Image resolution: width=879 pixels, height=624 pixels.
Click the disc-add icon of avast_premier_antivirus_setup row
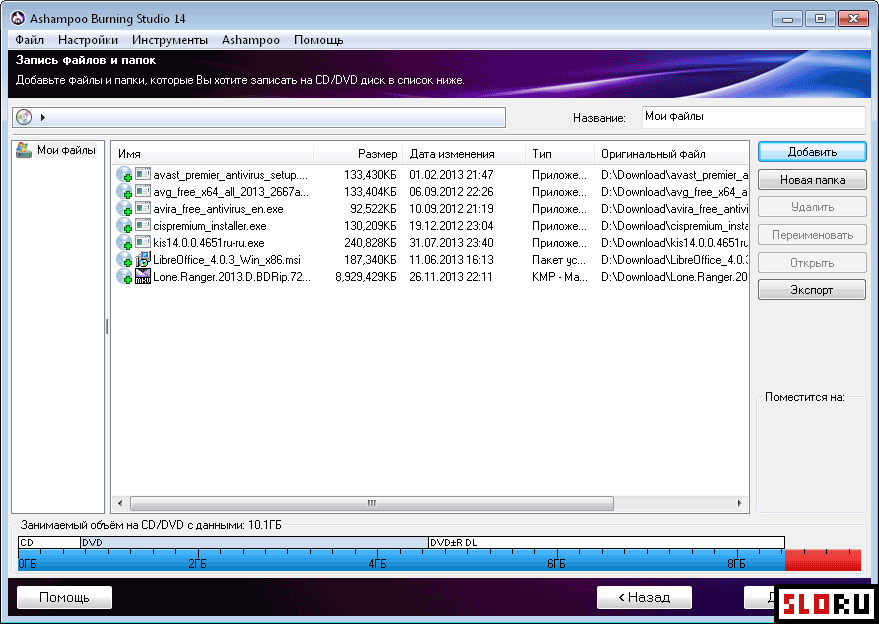[124, 175]
